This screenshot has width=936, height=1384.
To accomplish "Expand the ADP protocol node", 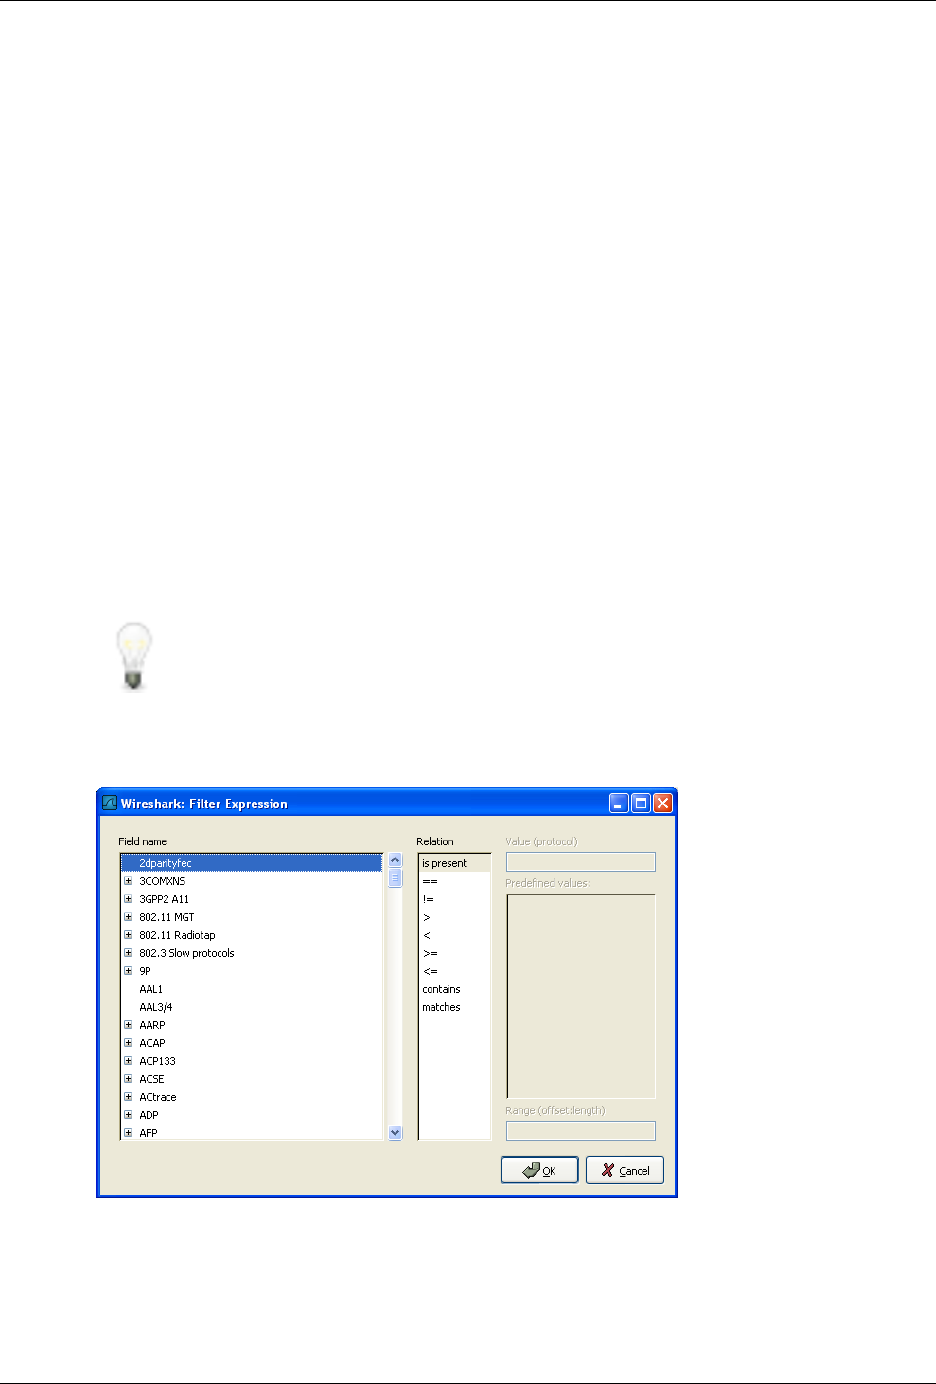I will [128, 1115].
